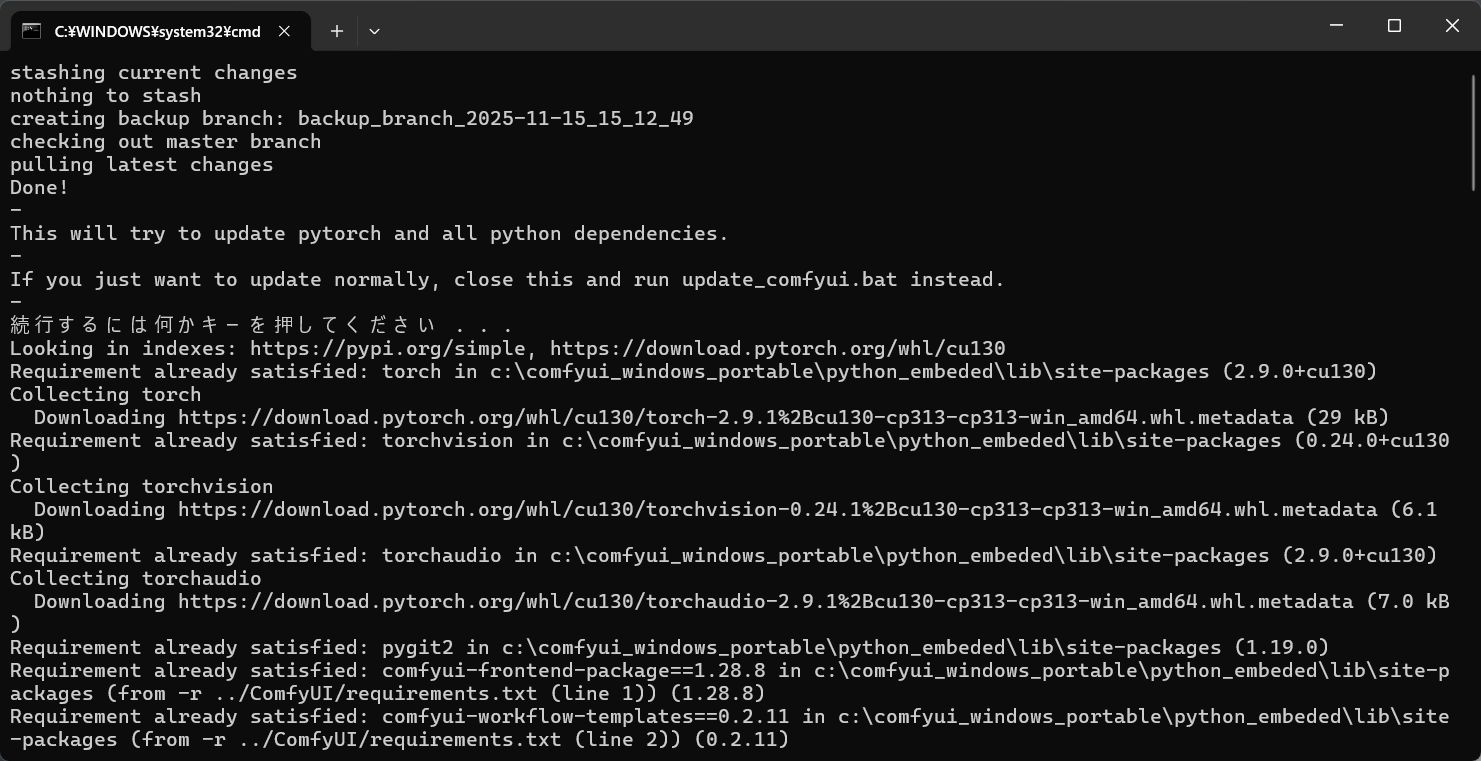The image size is (1481, 761).
Task: Click the torchaudio-2.9.1 metadata download URL
Action: [x=765, y=602]
